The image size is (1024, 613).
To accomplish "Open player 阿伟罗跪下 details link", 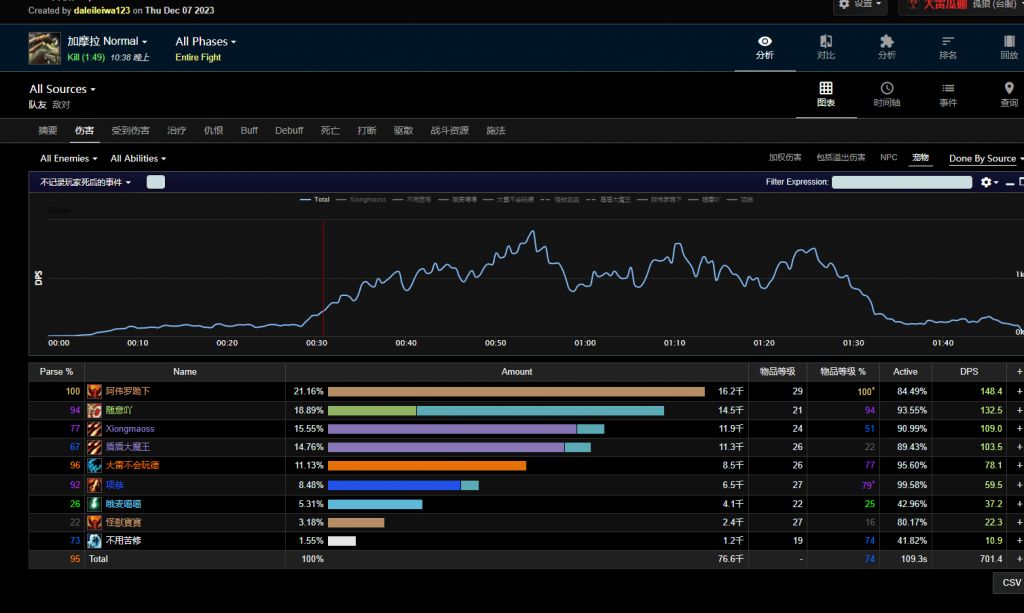I will (x=130, y=391).
